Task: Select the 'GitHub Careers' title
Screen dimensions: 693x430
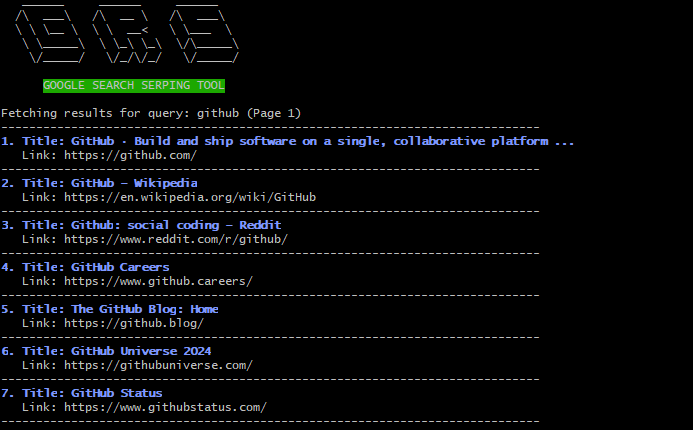Action: [120, 267]
